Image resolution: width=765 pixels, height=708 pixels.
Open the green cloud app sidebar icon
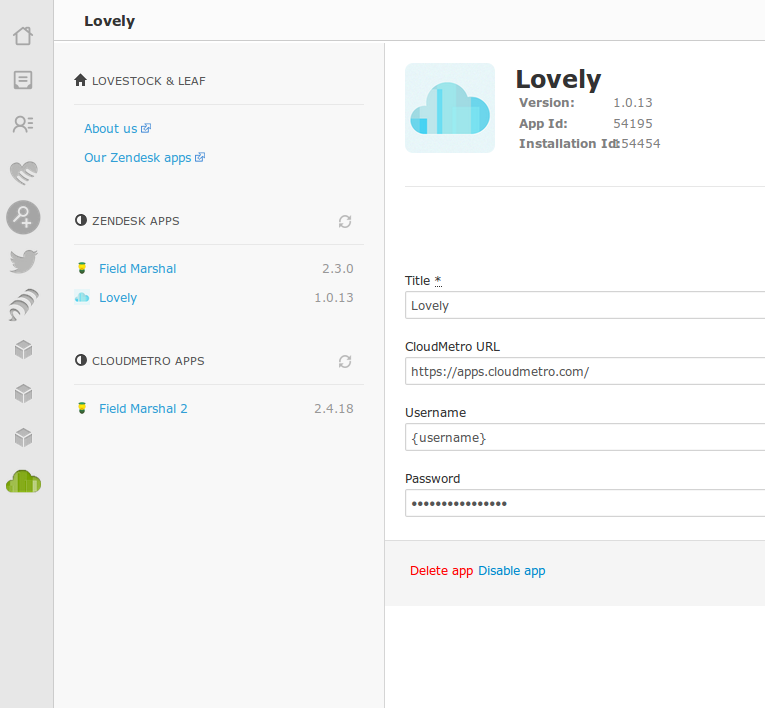[x=23, y=482]
